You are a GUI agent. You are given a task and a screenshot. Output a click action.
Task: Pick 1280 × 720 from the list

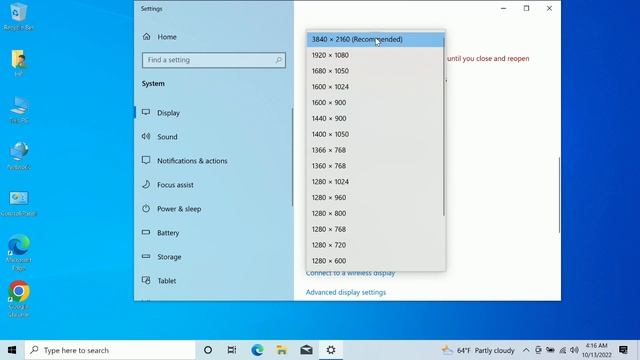(376, 245)
